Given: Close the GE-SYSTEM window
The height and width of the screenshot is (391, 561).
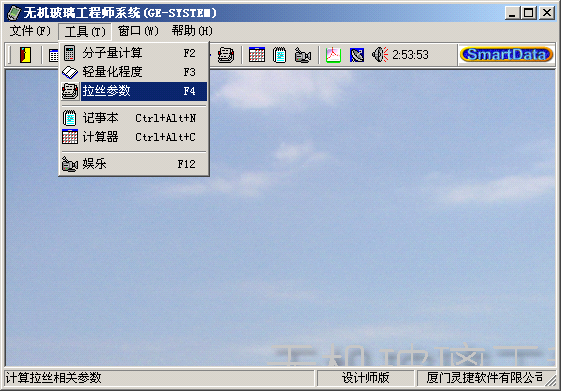Looking at the screenshot, I should [x=547, y=13].
